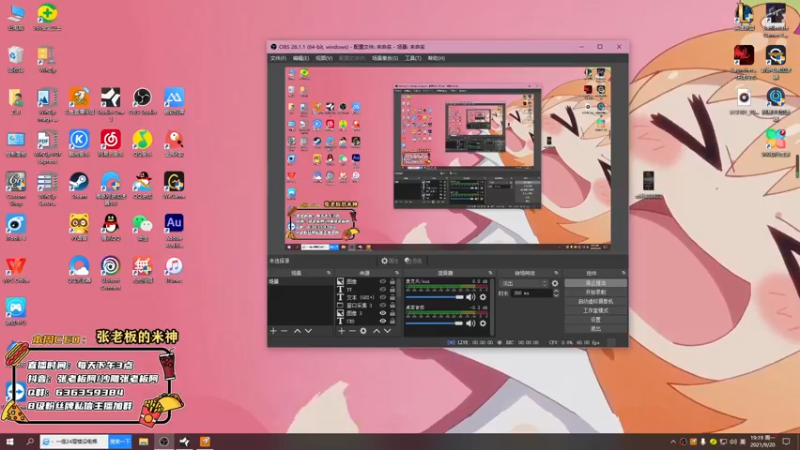Click the 退出 button
This screenshot has width=800, height=450.
tap(595, 329)
